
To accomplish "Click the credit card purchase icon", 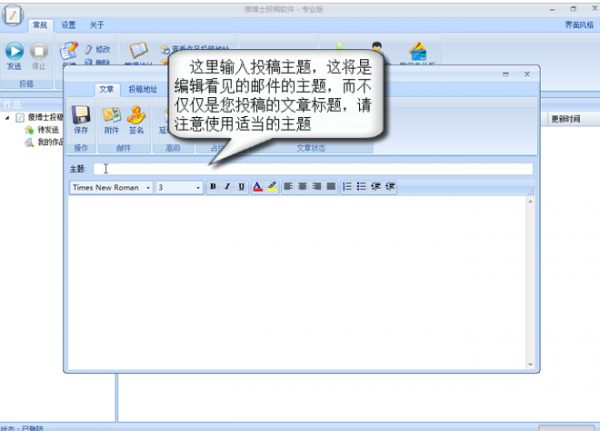I will coord(418,51).
